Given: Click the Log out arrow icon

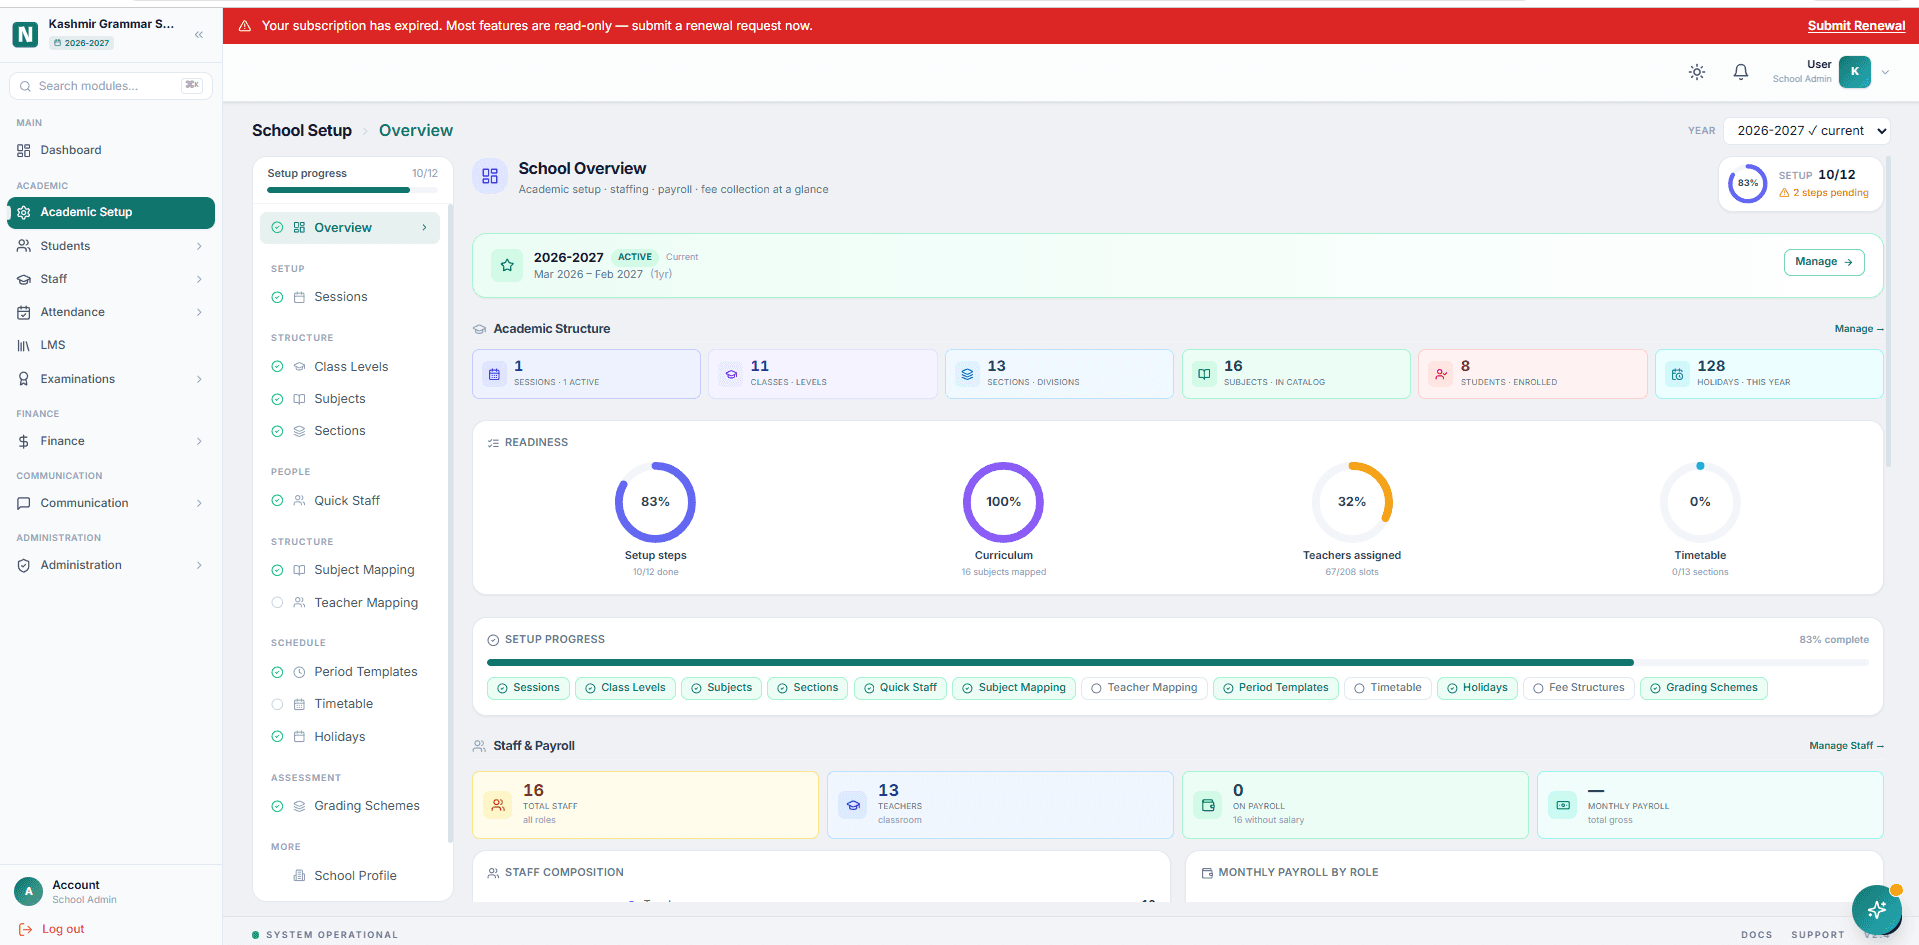Looking at the screenshot, I should [x=26, y=929].
